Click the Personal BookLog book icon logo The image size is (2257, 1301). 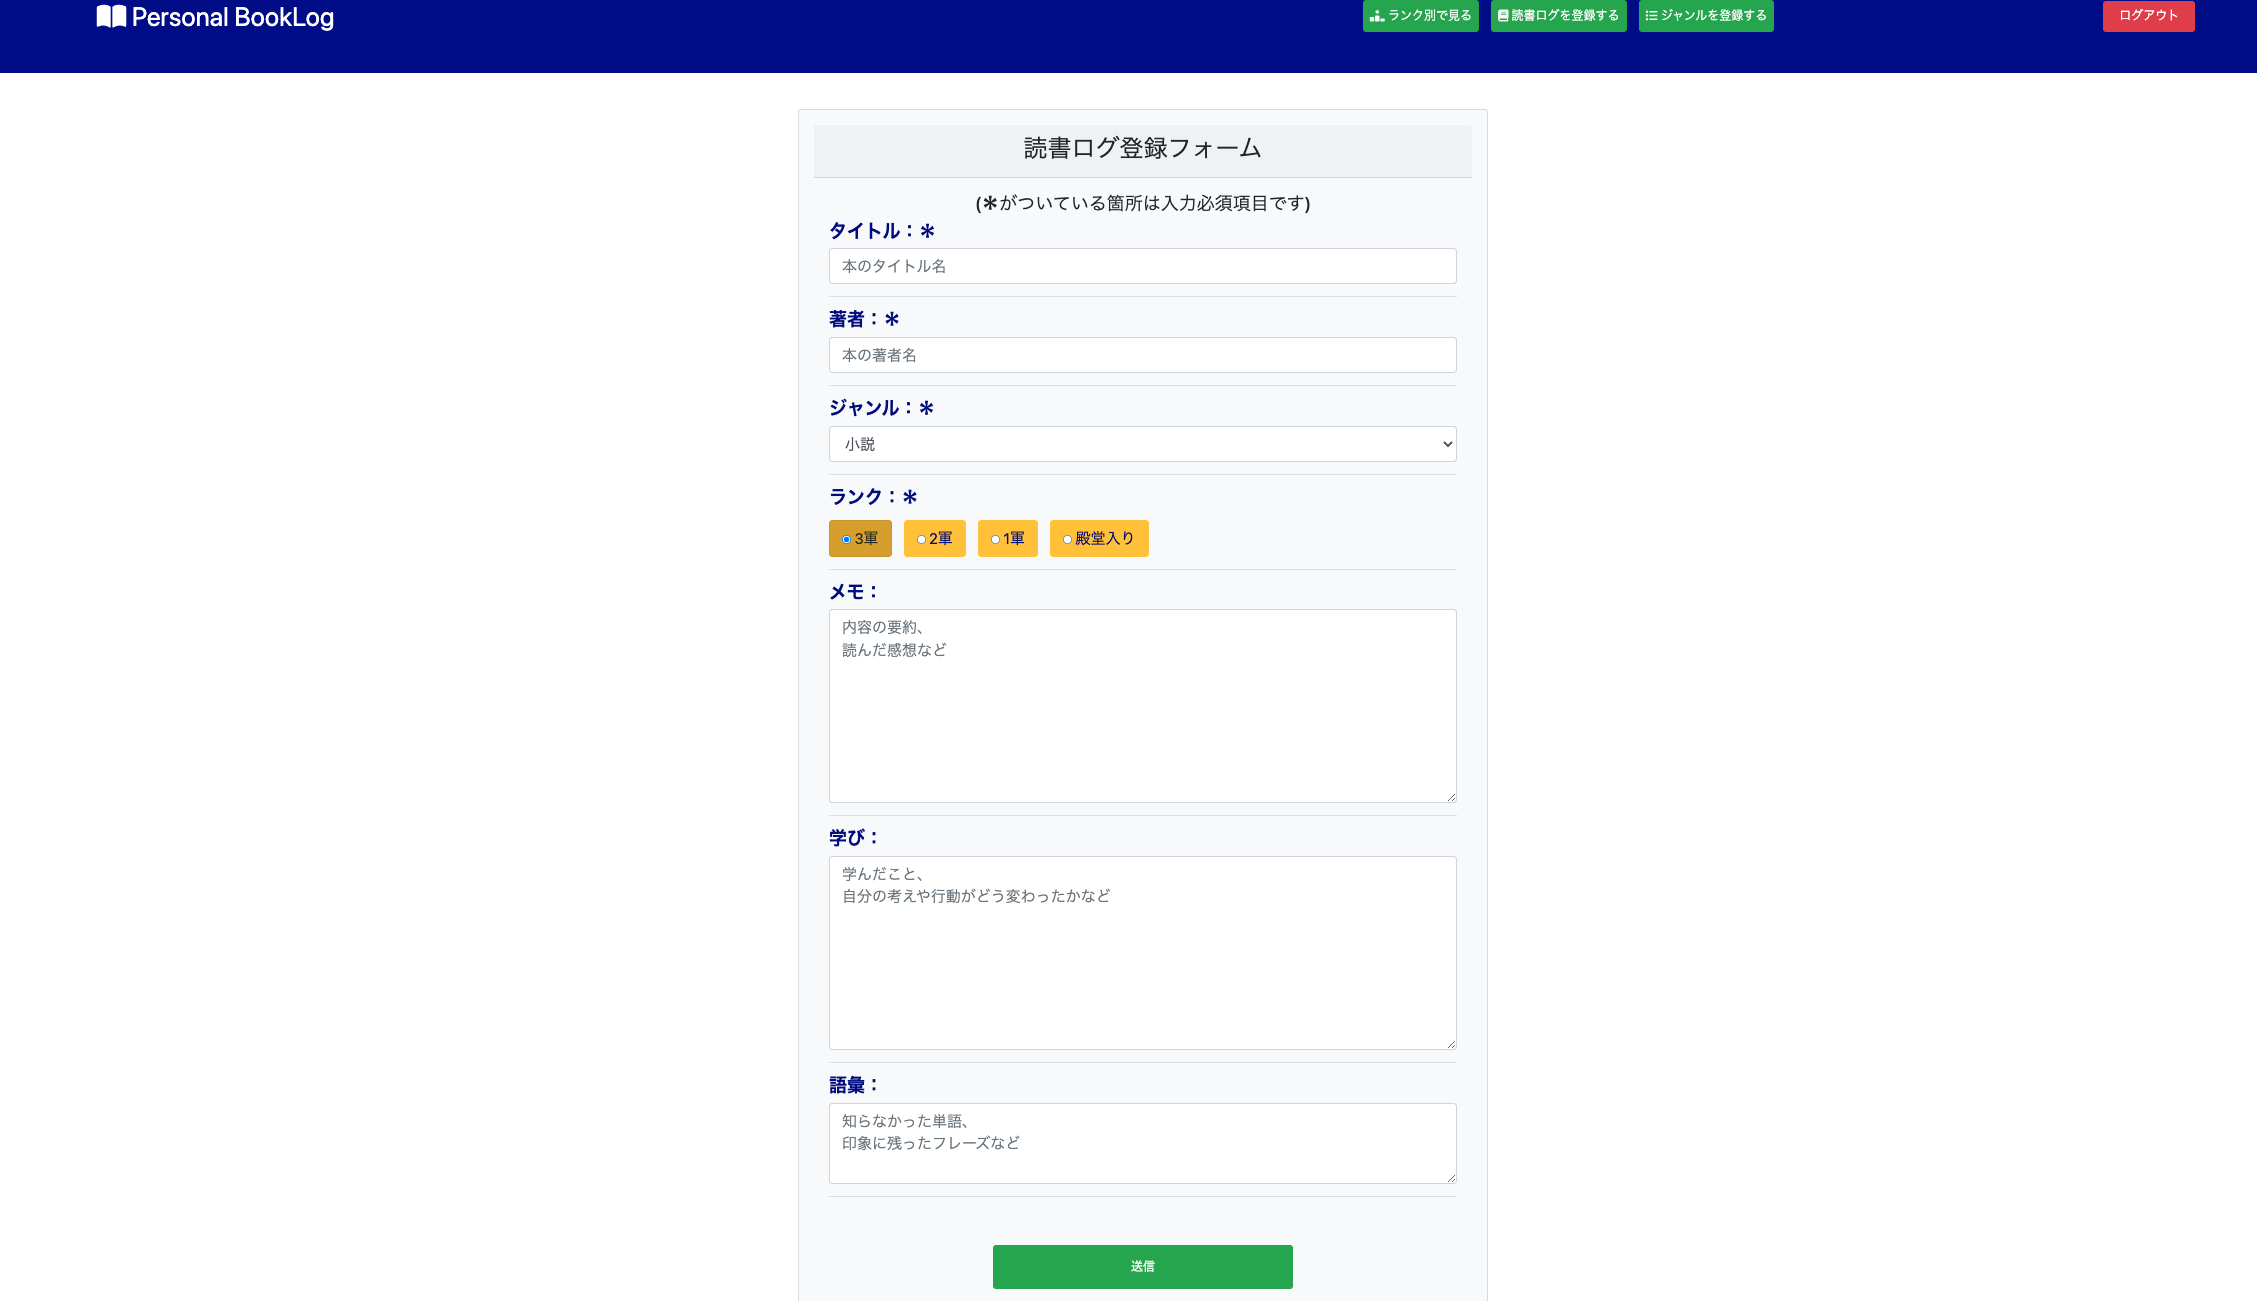[x=110, y=16]
